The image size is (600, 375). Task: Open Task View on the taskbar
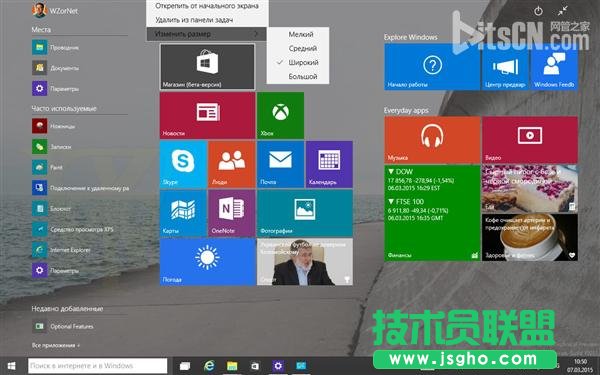[x=185, y=366]
